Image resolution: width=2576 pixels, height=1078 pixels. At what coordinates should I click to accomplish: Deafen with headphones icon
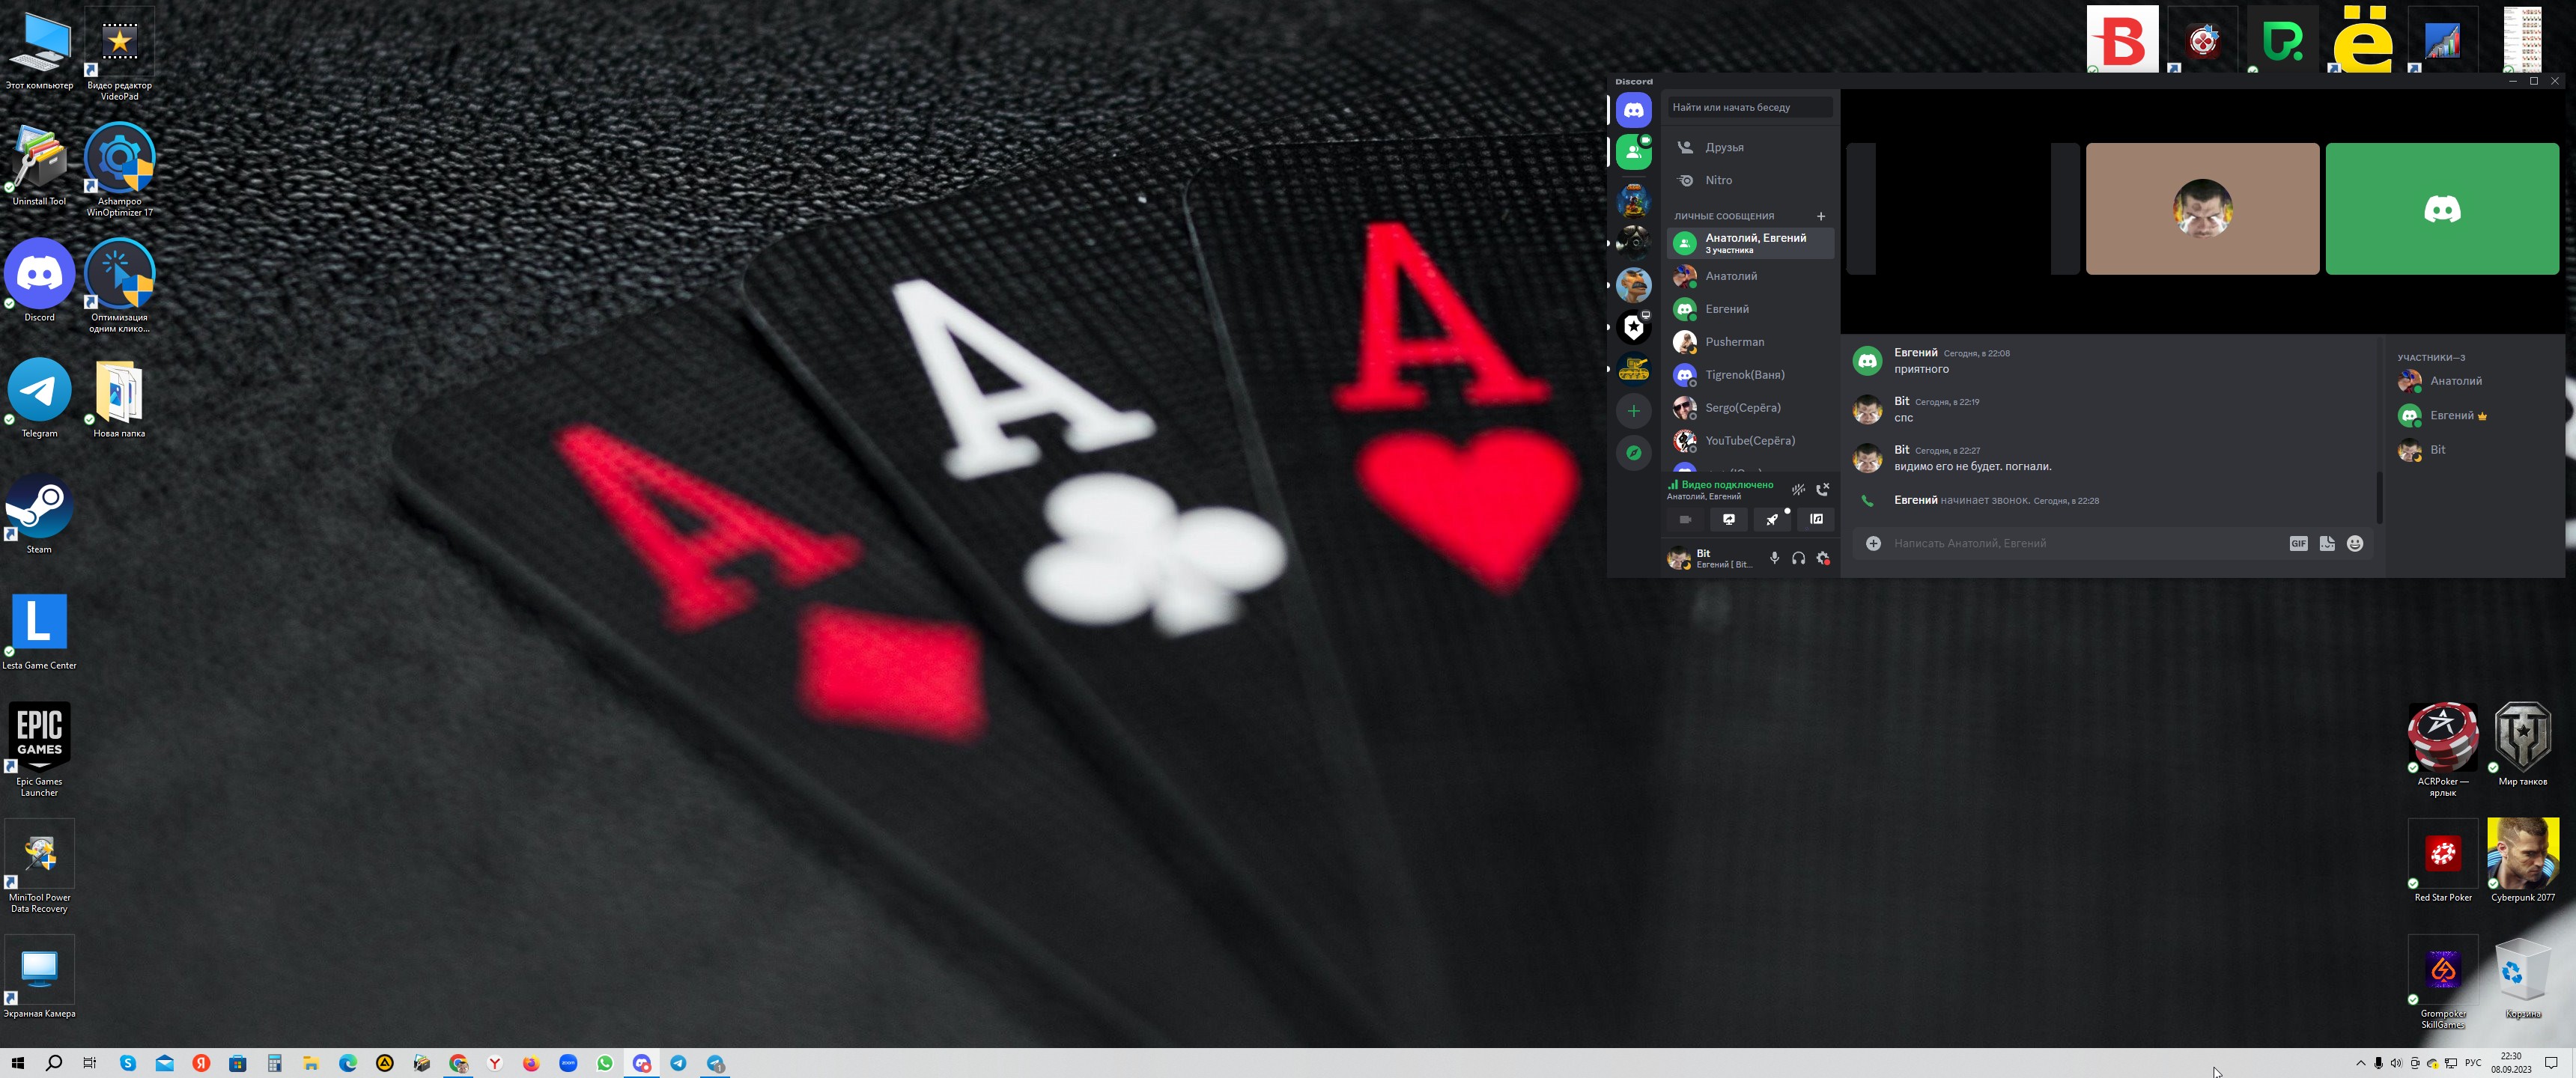[1798, 558]
